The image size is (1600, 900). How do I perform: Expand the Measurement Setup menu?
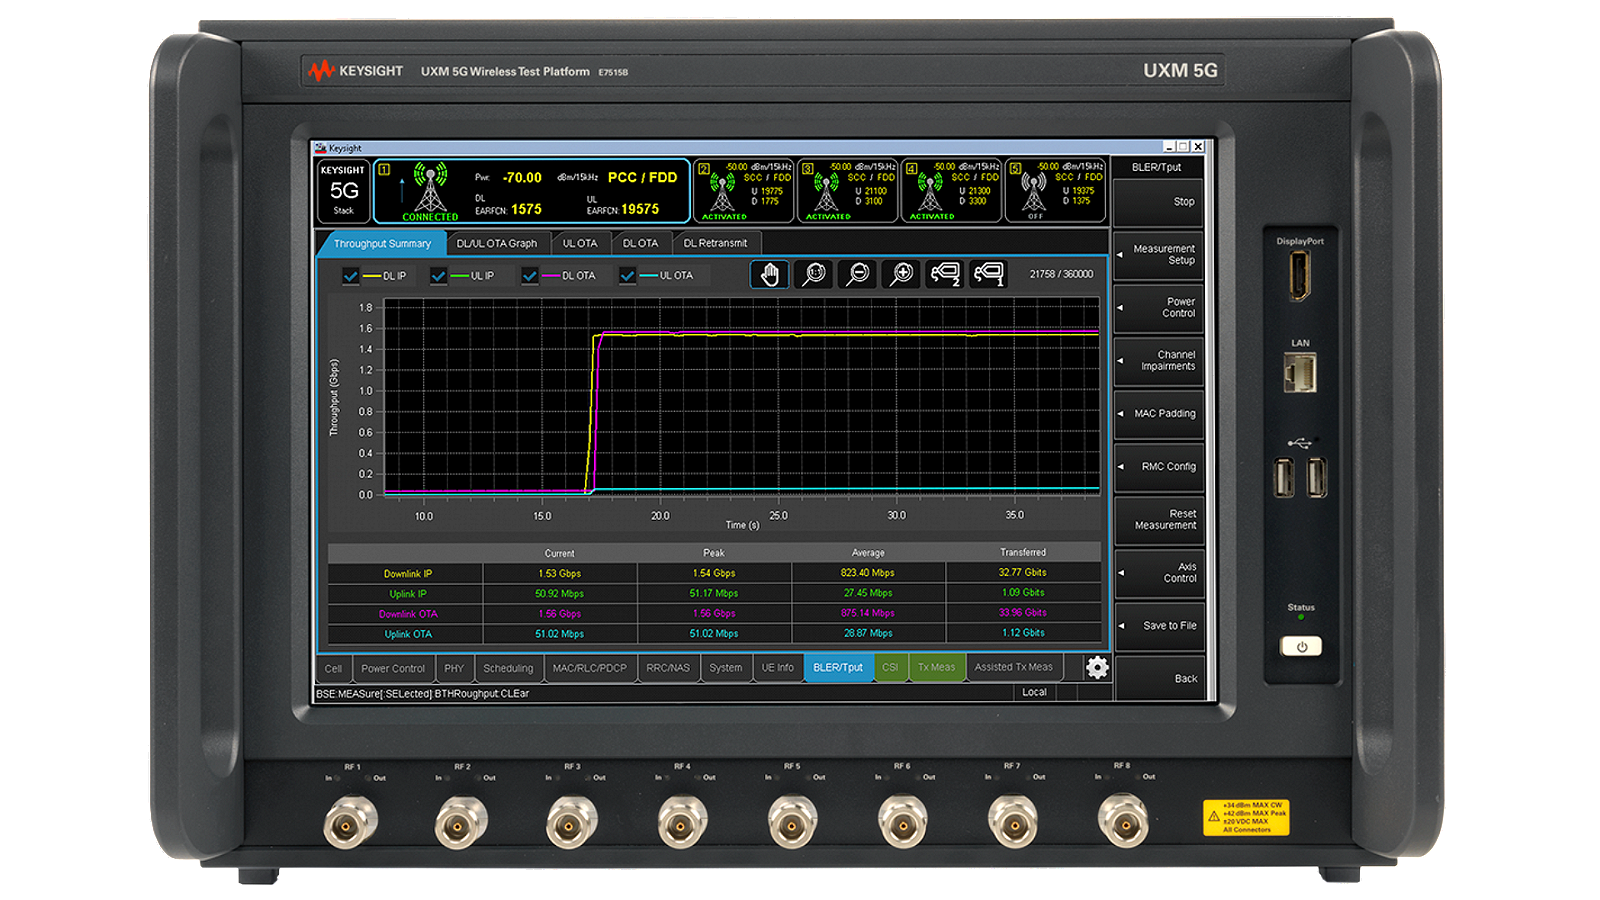point(1158,254)
